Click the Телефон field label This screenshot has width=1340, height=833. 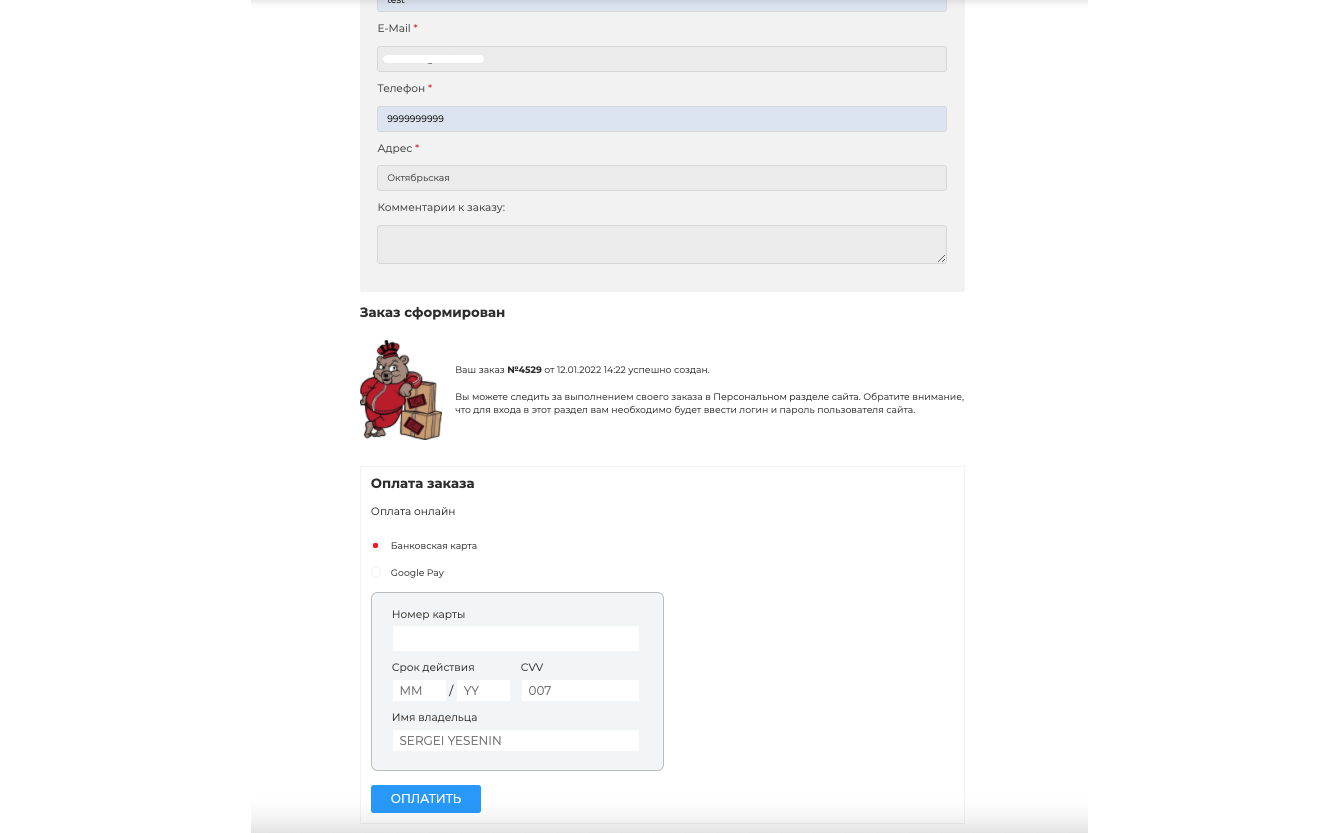(401, 89)
